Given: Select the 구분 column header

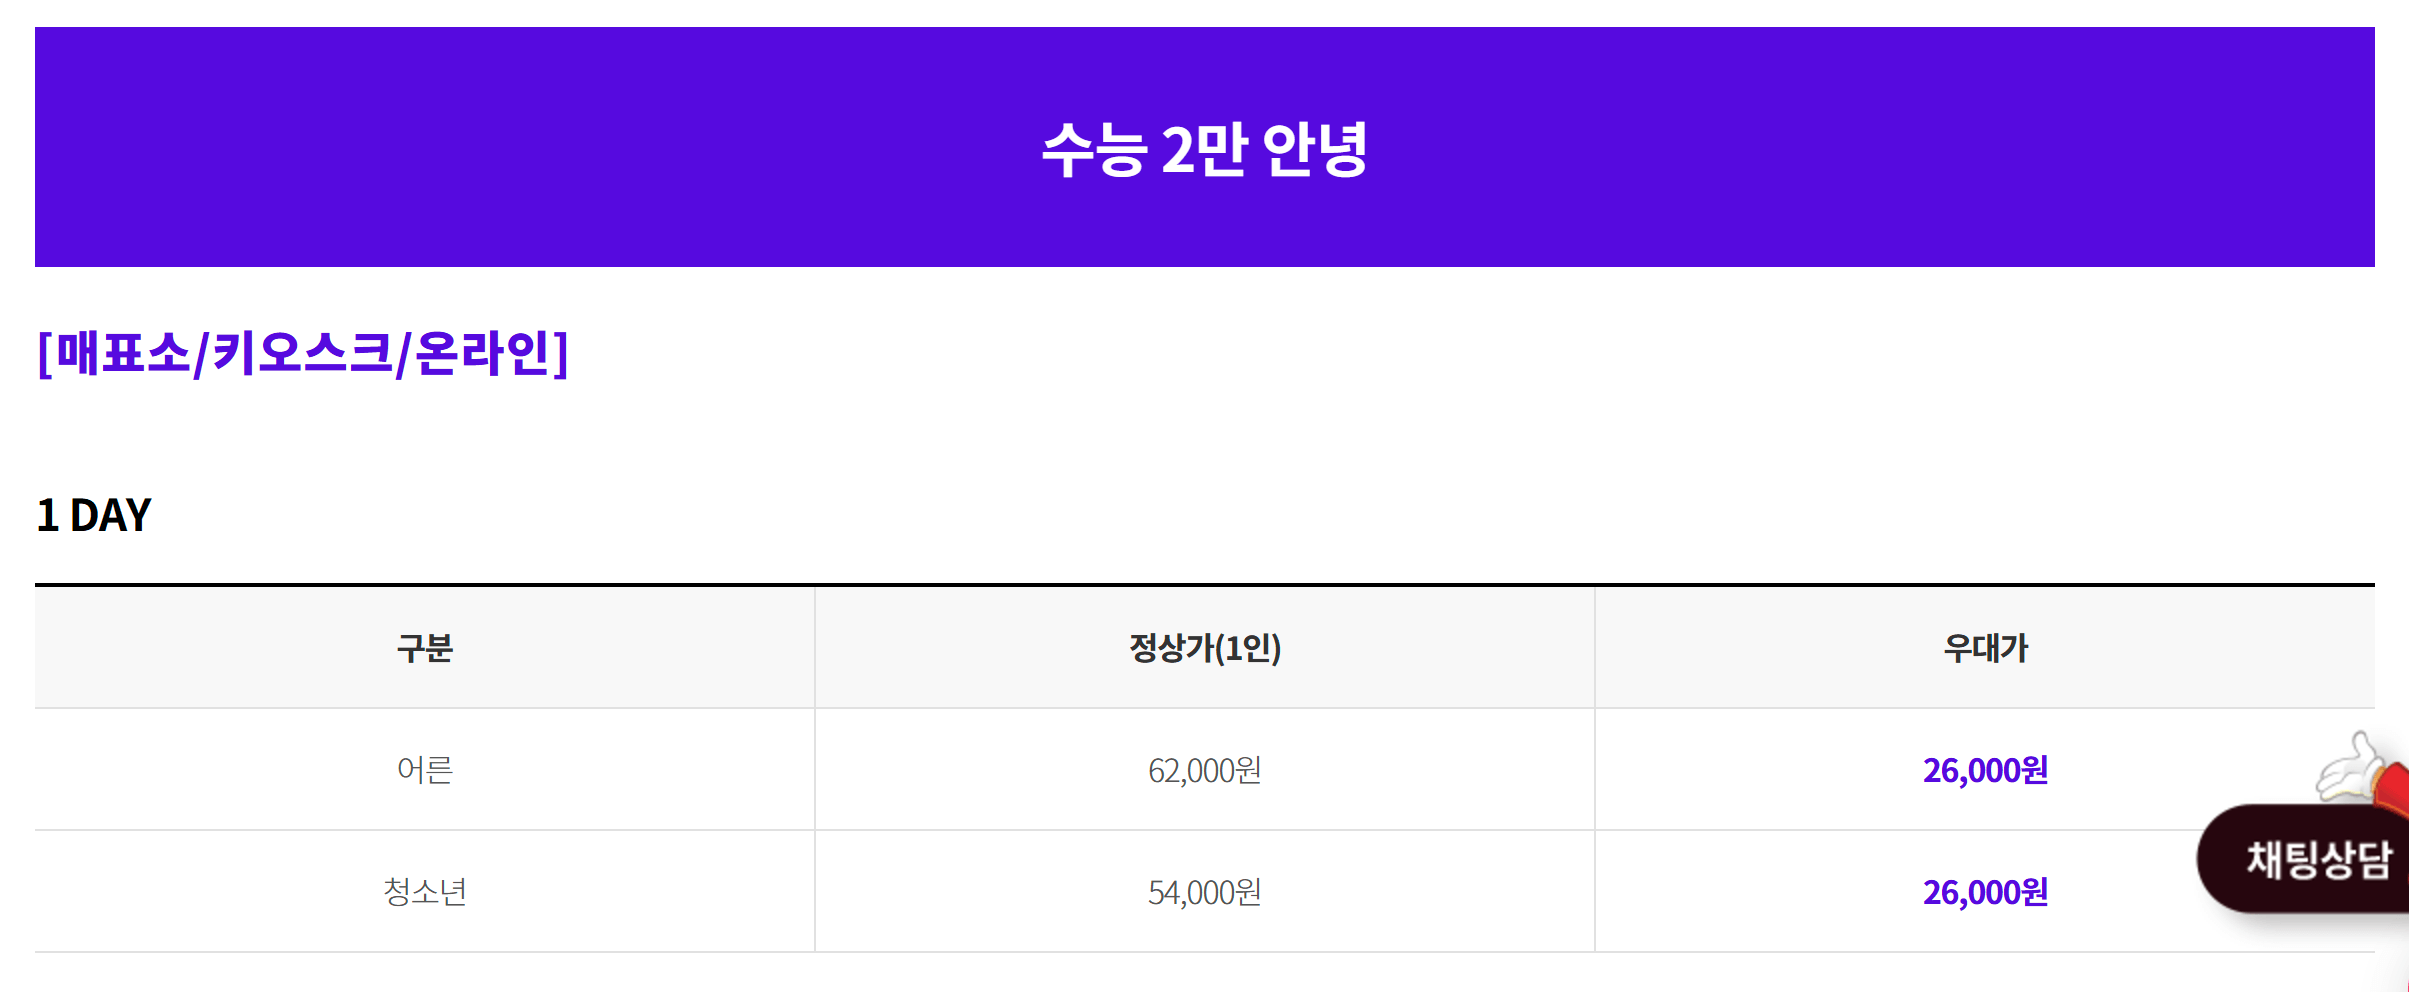Looking at the screenshot, I should [x=425, y=646].
